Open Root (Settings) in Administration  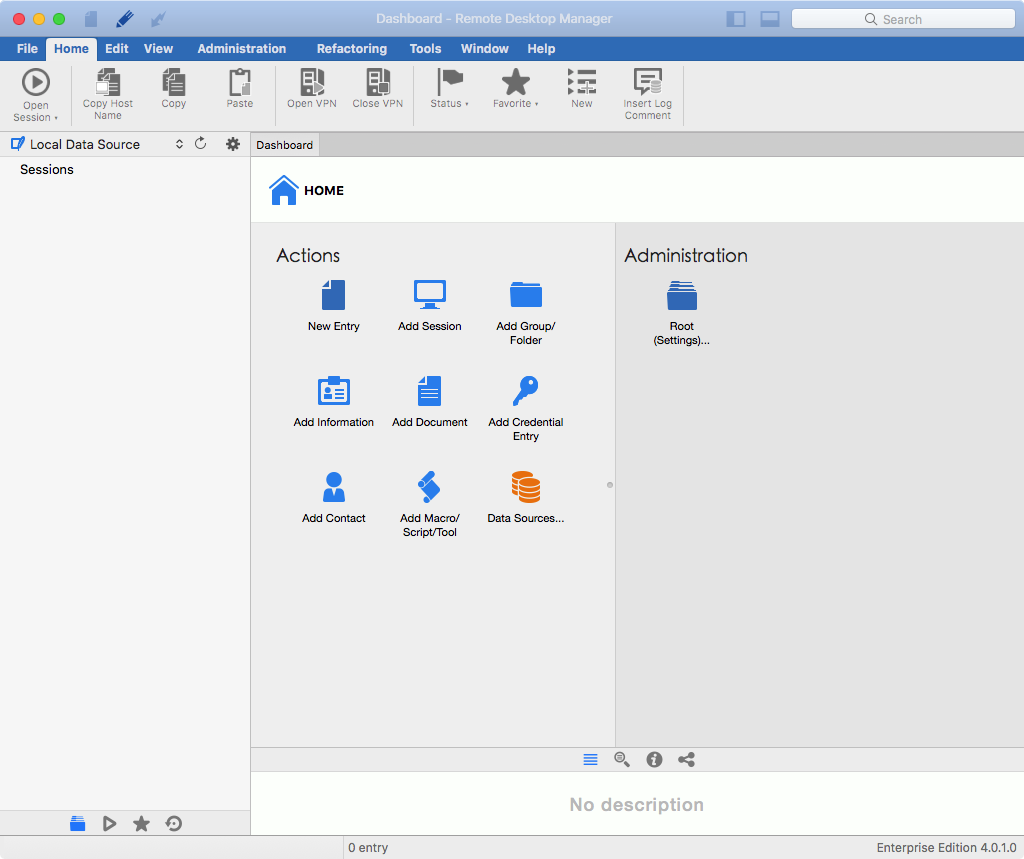point(682,313)
